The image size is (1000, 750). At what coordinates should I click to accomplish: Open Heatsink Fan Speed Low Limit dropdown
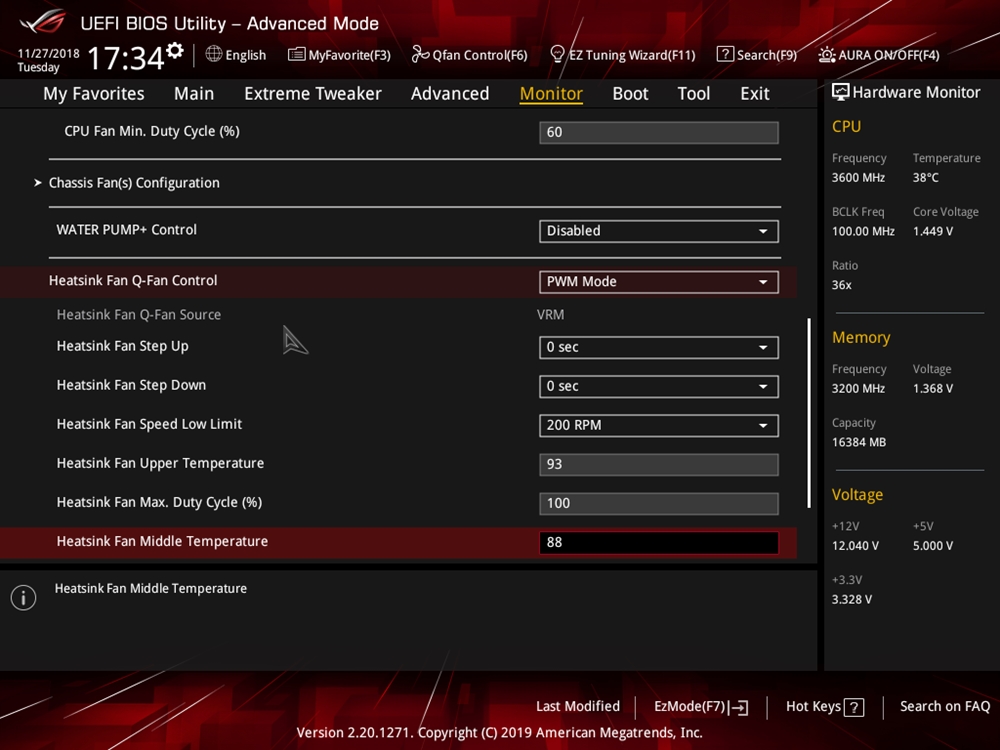659,425
